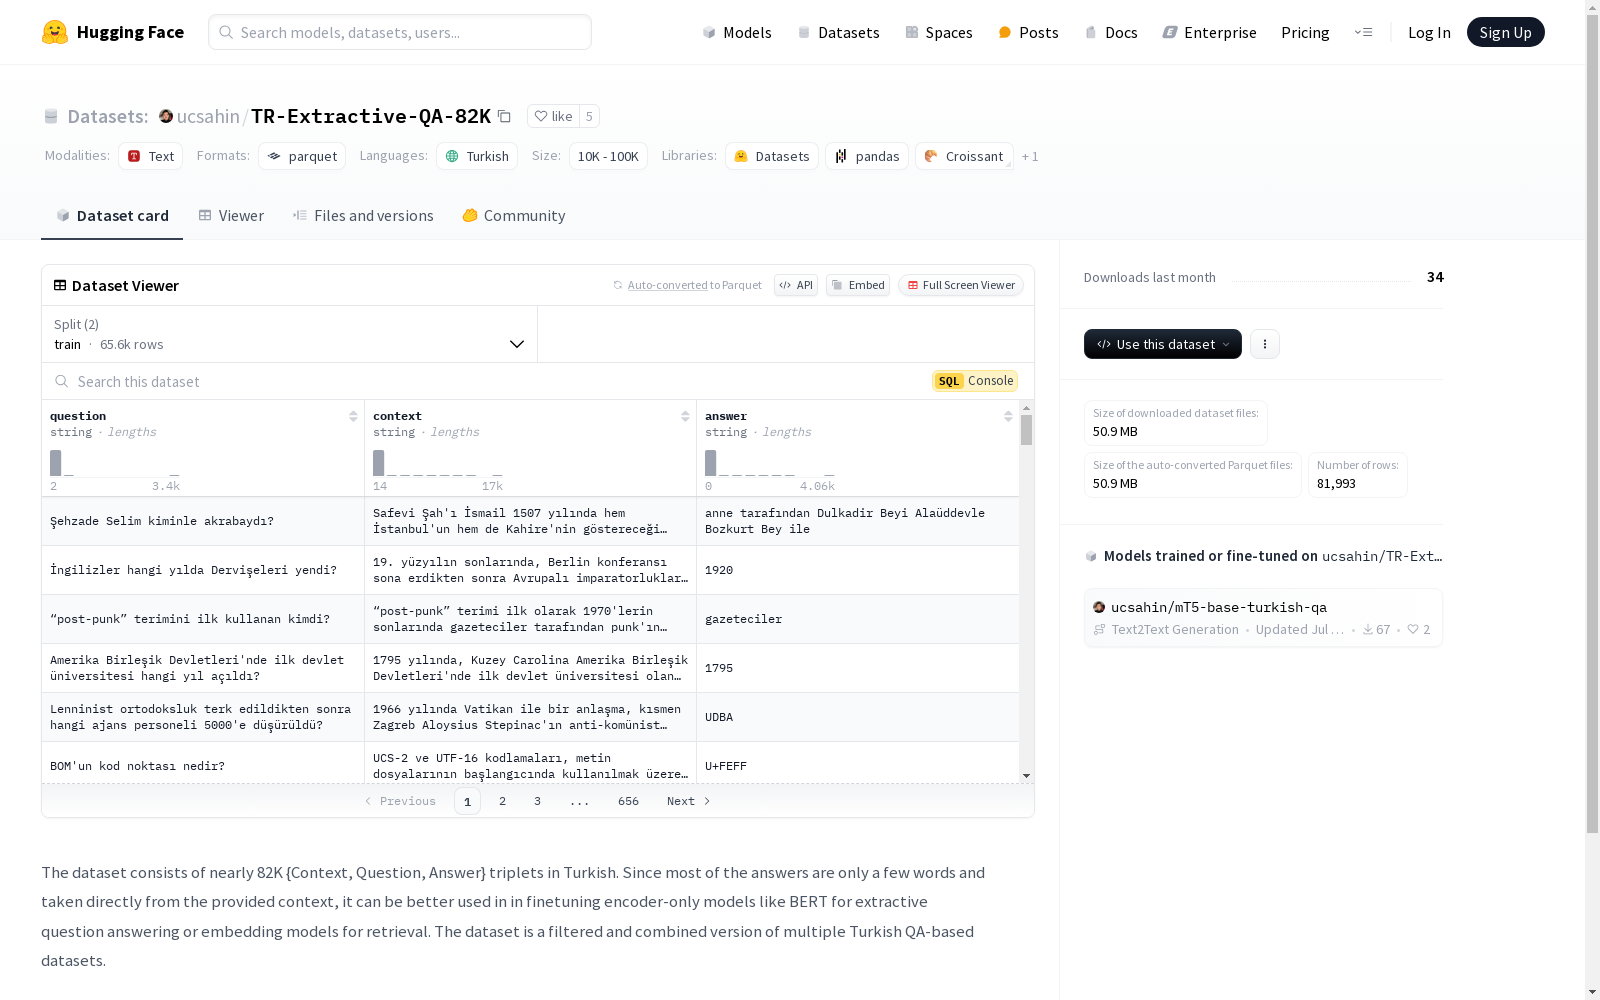Click the context lengths histogram

tap(438, 463)
